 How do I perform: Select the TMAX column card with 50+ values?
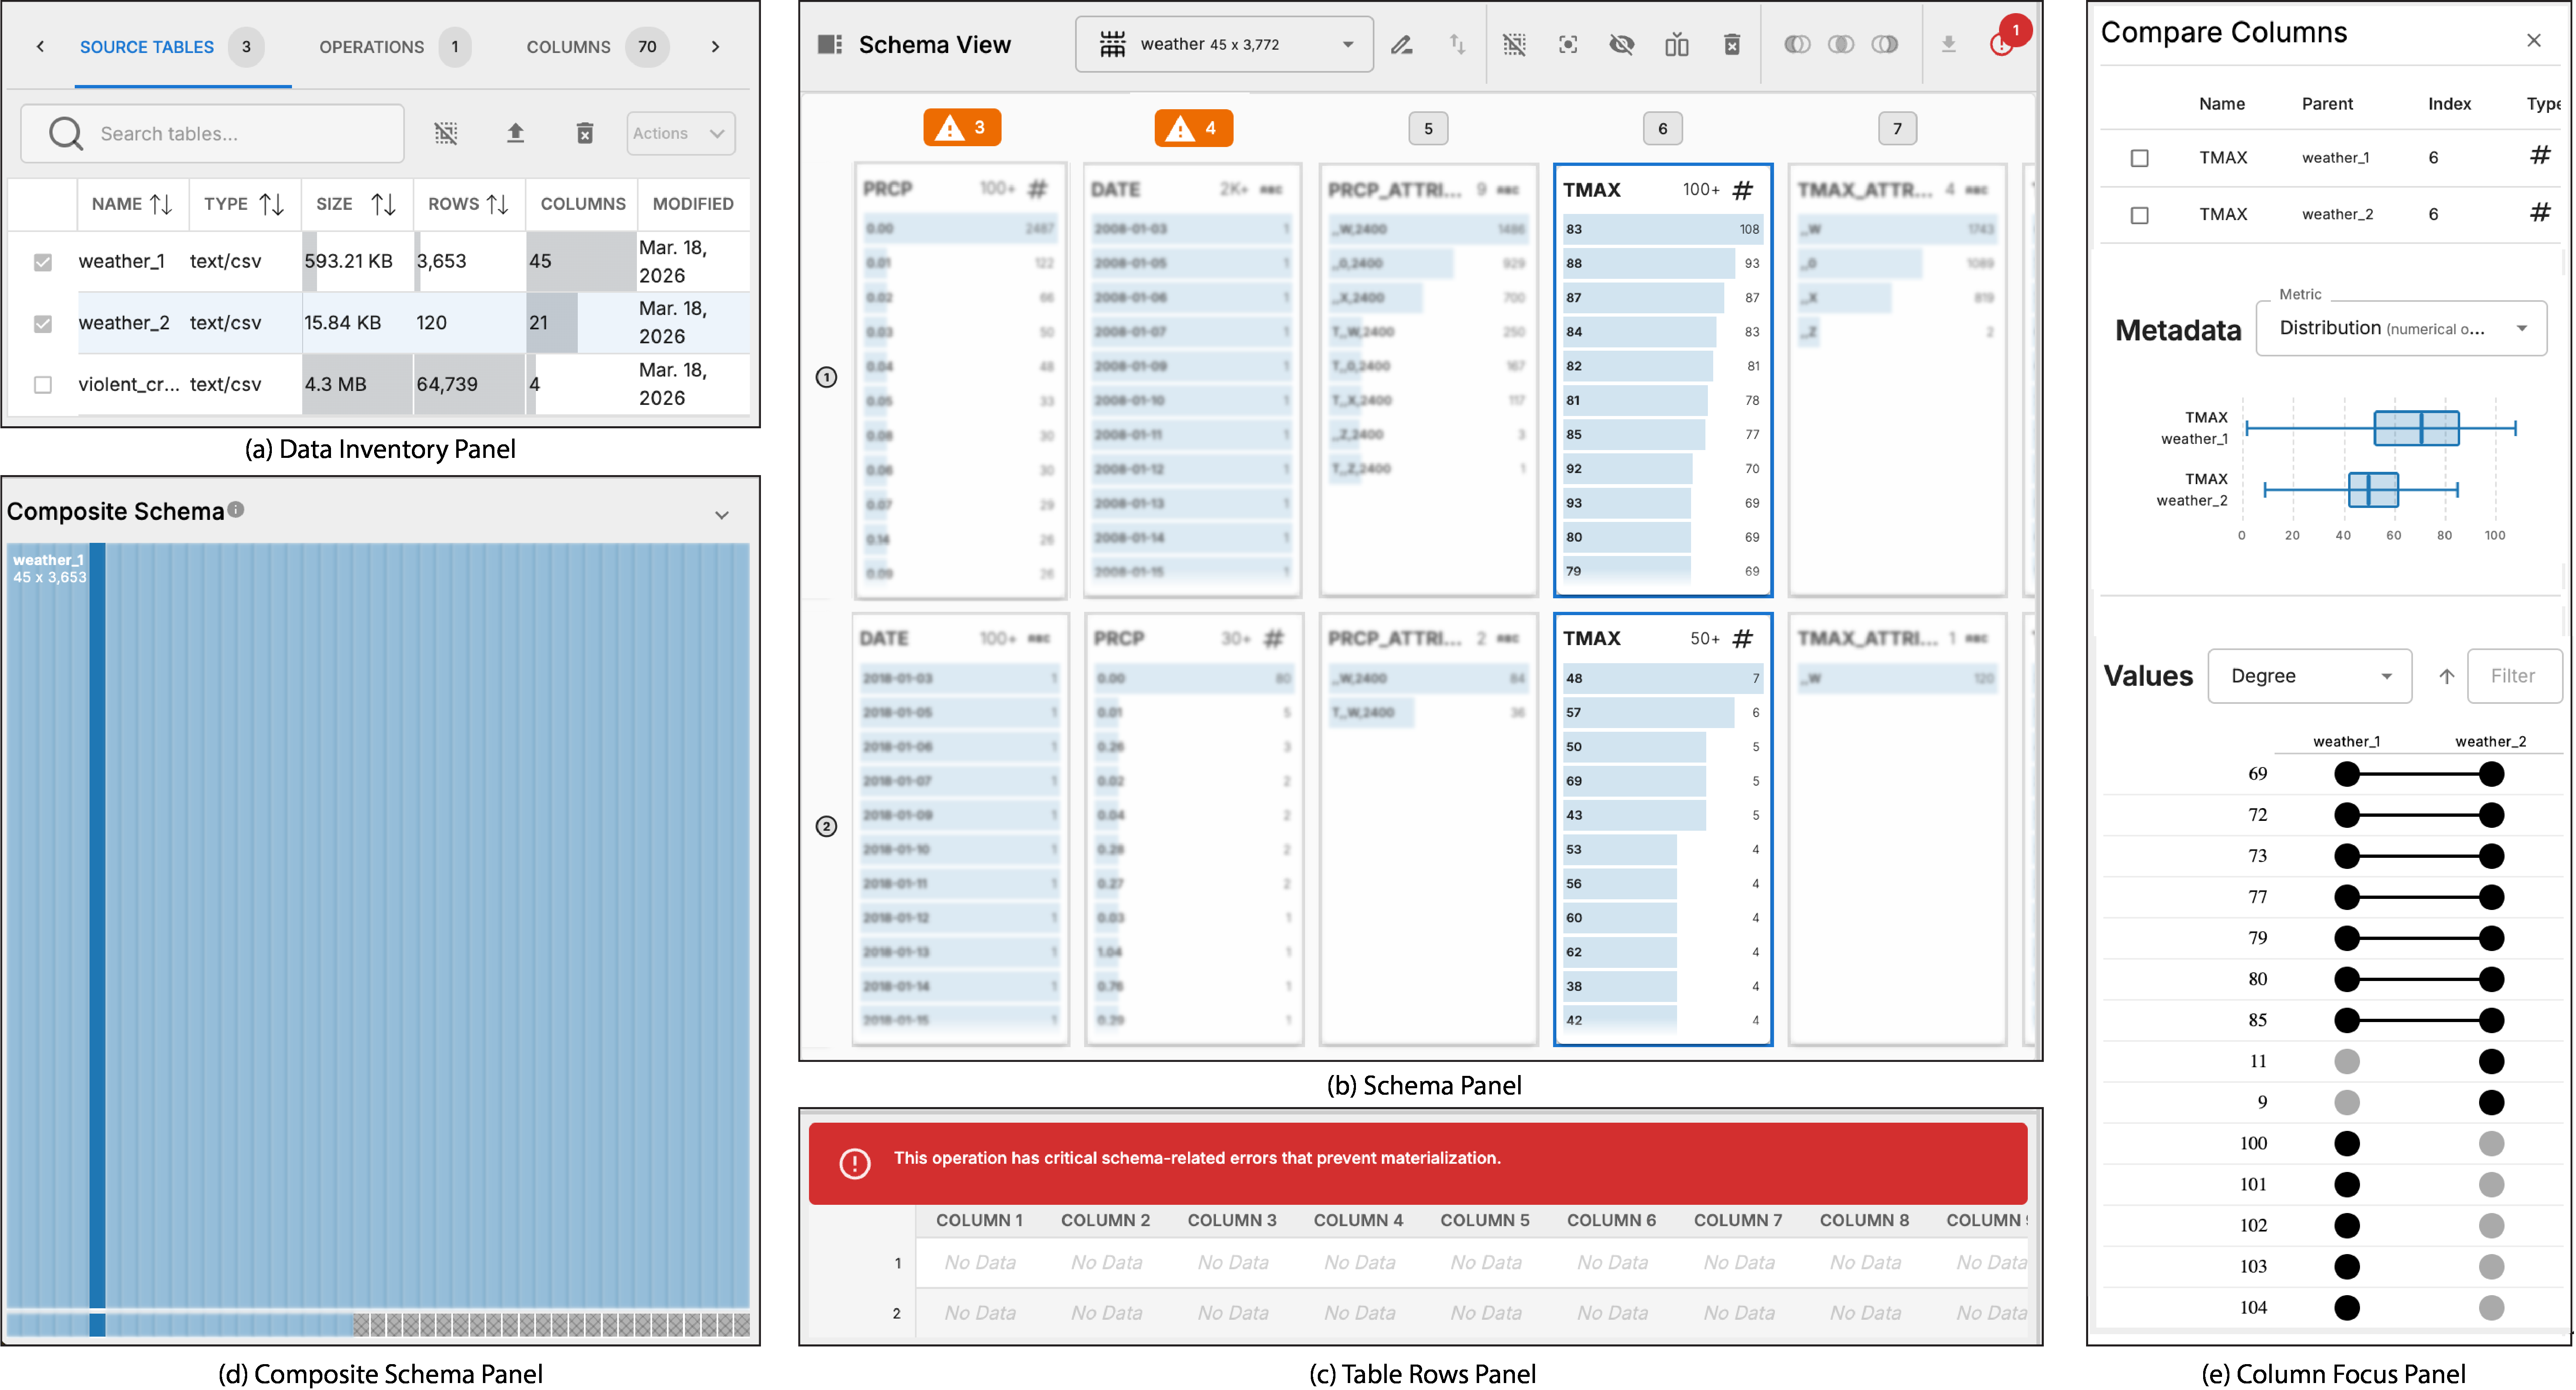pos(1663,829)
